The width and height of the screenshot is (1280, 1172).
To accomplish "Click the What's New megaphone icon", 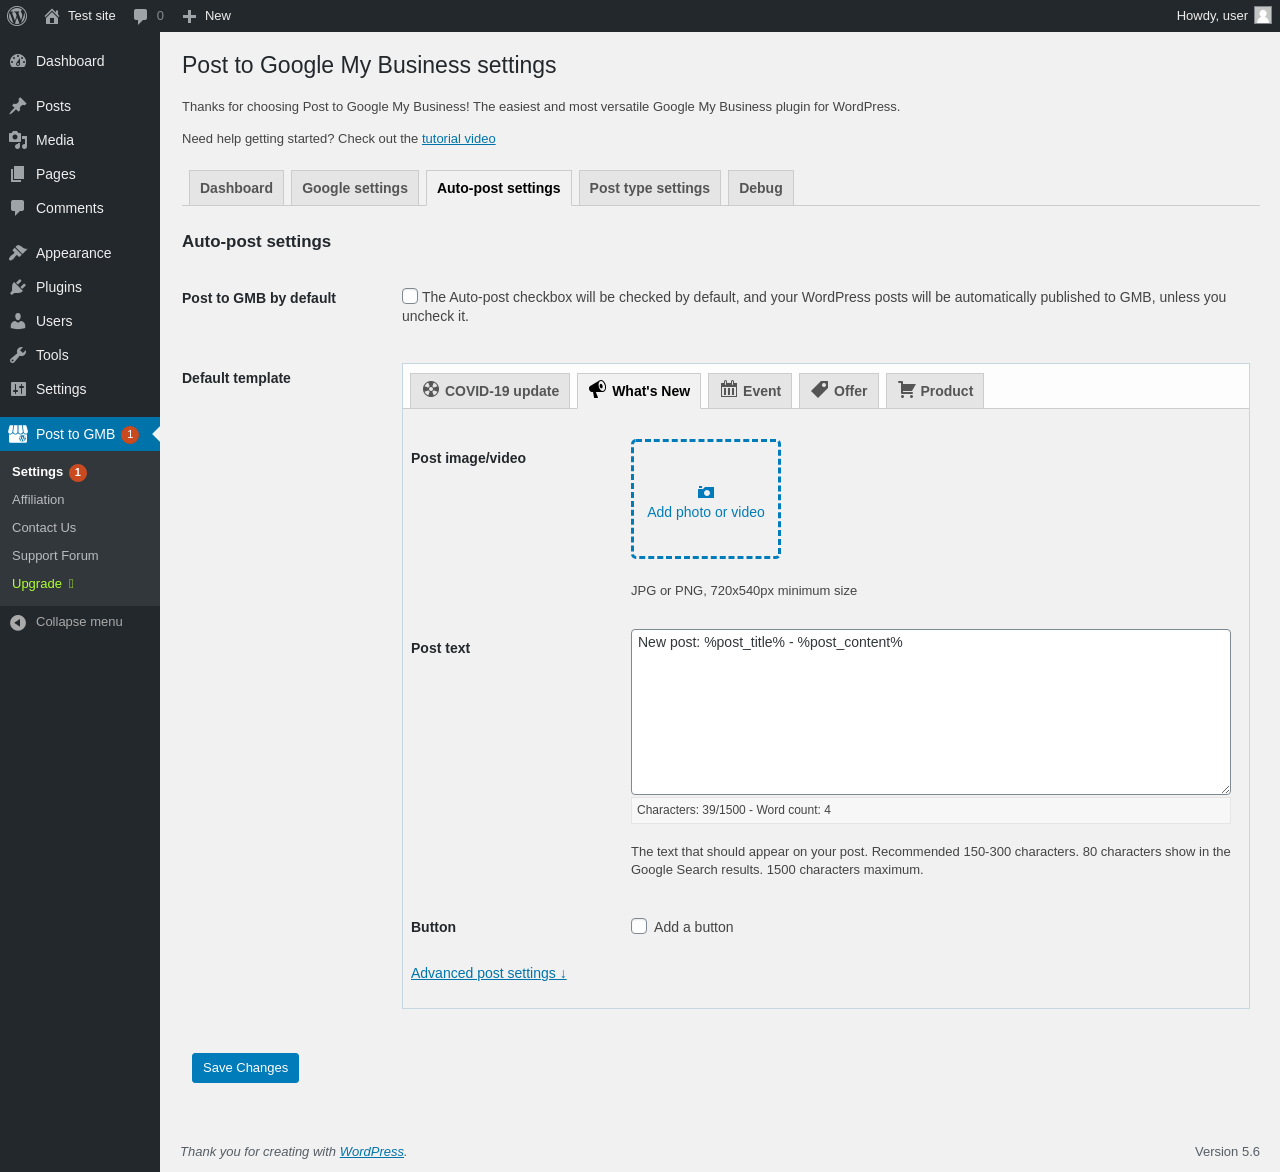I will click(x=597, y=389).
